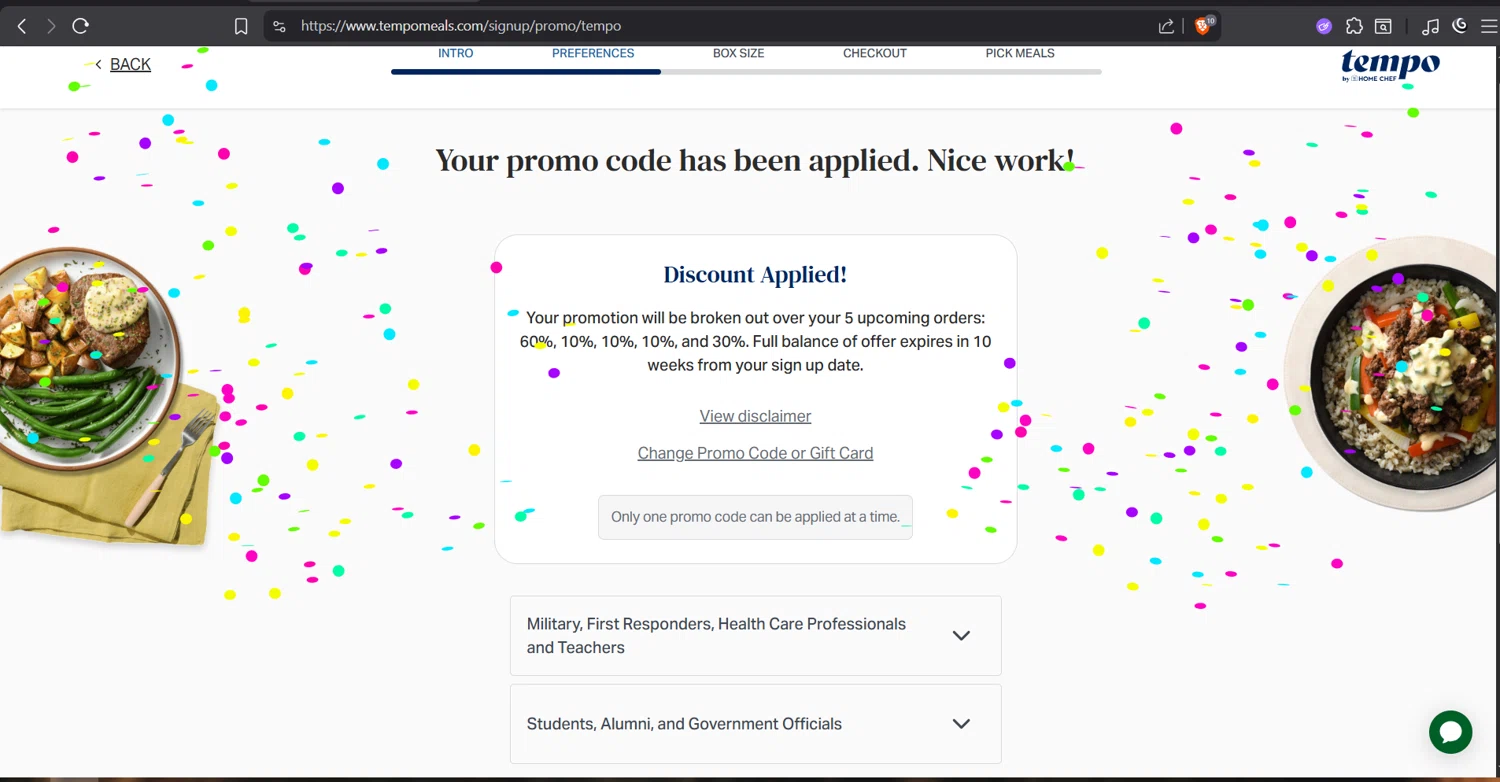Select the CHECKOUT step tab
This screenshot has height=782, width=1500.
point(875,53)
